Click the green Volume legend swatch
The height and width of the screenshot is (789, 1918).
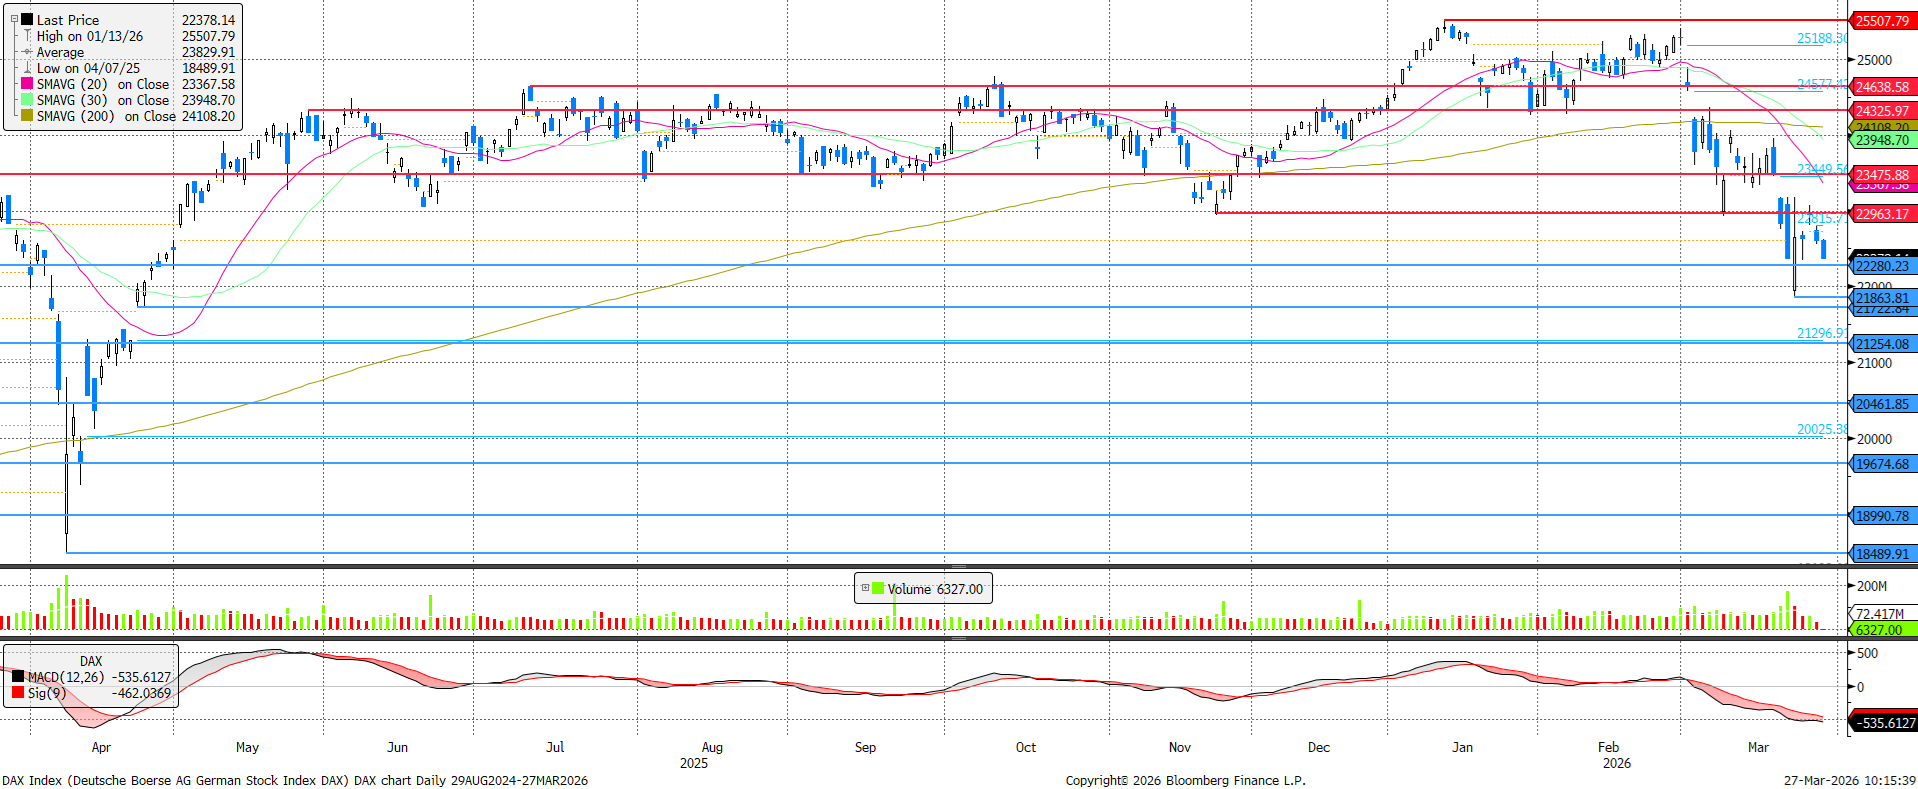(x=878, y=588)
